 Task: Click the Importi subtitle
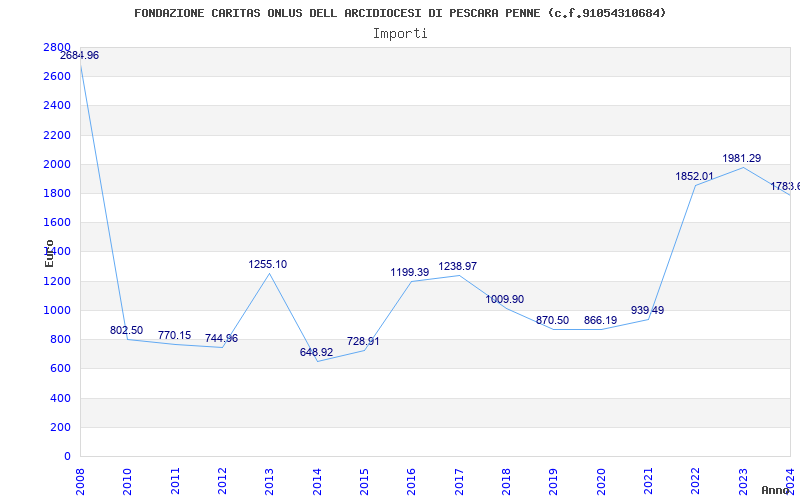tap(400, 34)
